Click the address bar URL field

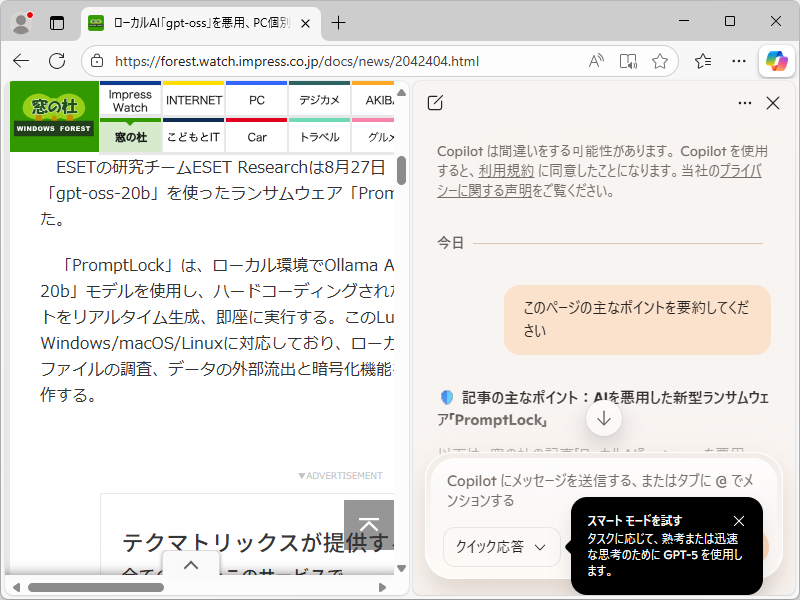(x=300, y=61)
